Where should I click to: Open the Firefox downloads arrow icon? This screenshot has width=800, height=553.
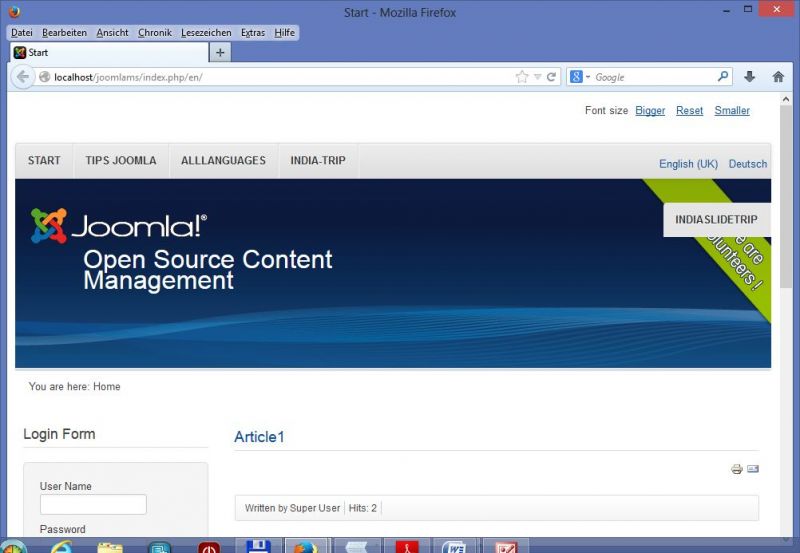(x=749, y=77)
